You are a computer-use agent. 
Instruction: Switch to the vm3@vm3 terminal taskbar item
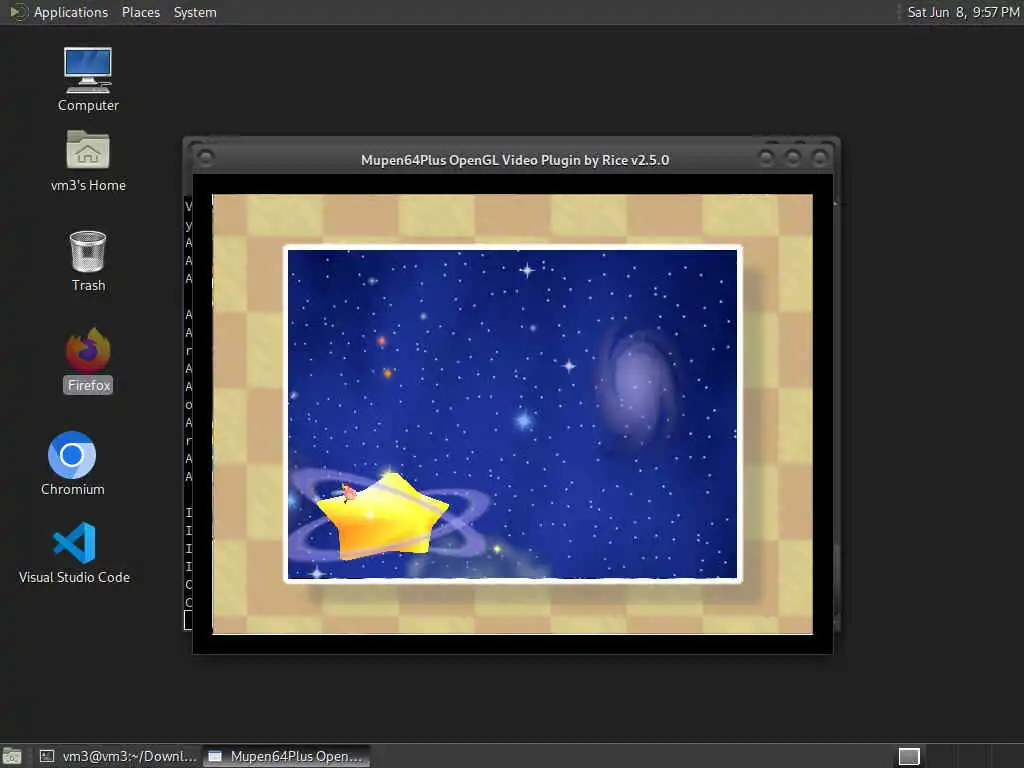pyautogui.click(x=118, y=756)
